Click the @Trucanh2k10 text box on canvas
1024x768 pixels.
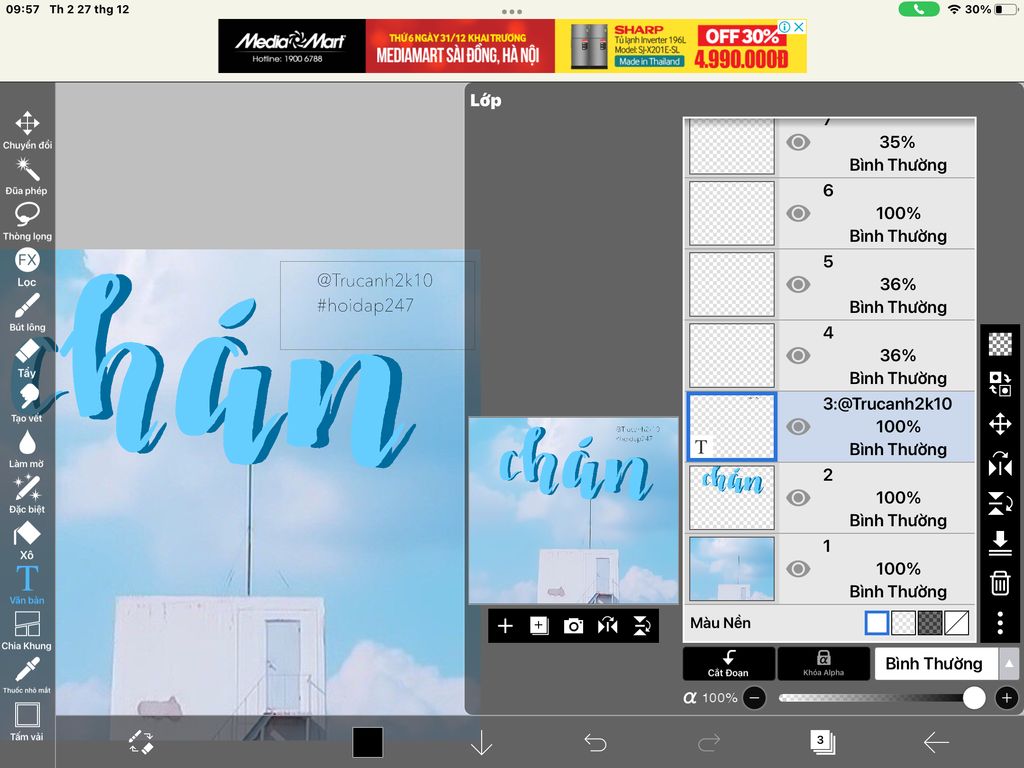pos(377,306)
